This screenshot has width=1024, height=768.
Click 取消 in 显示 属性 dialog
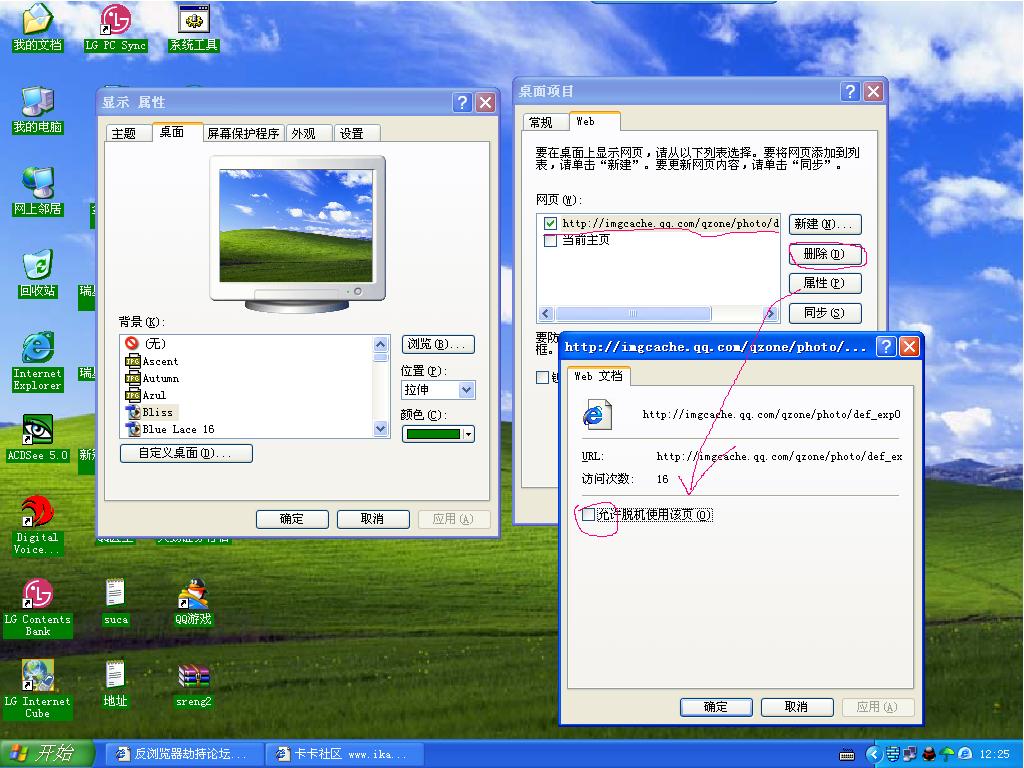pos(373,519)
